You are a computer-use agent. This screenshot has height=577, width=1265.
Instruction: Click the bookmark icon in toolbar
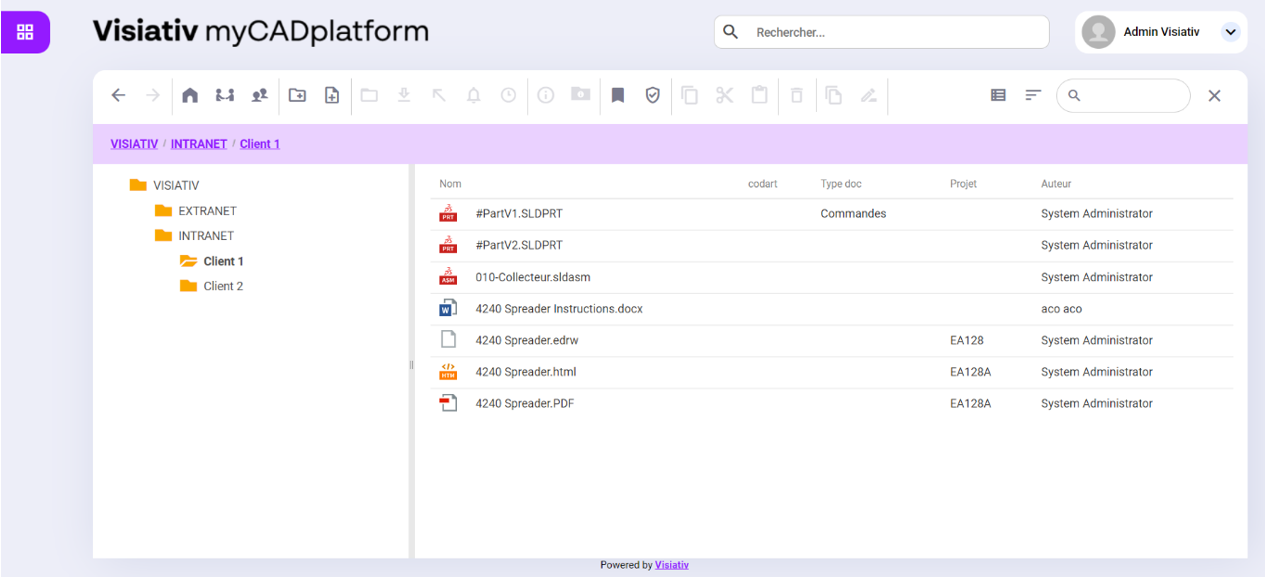618,95
